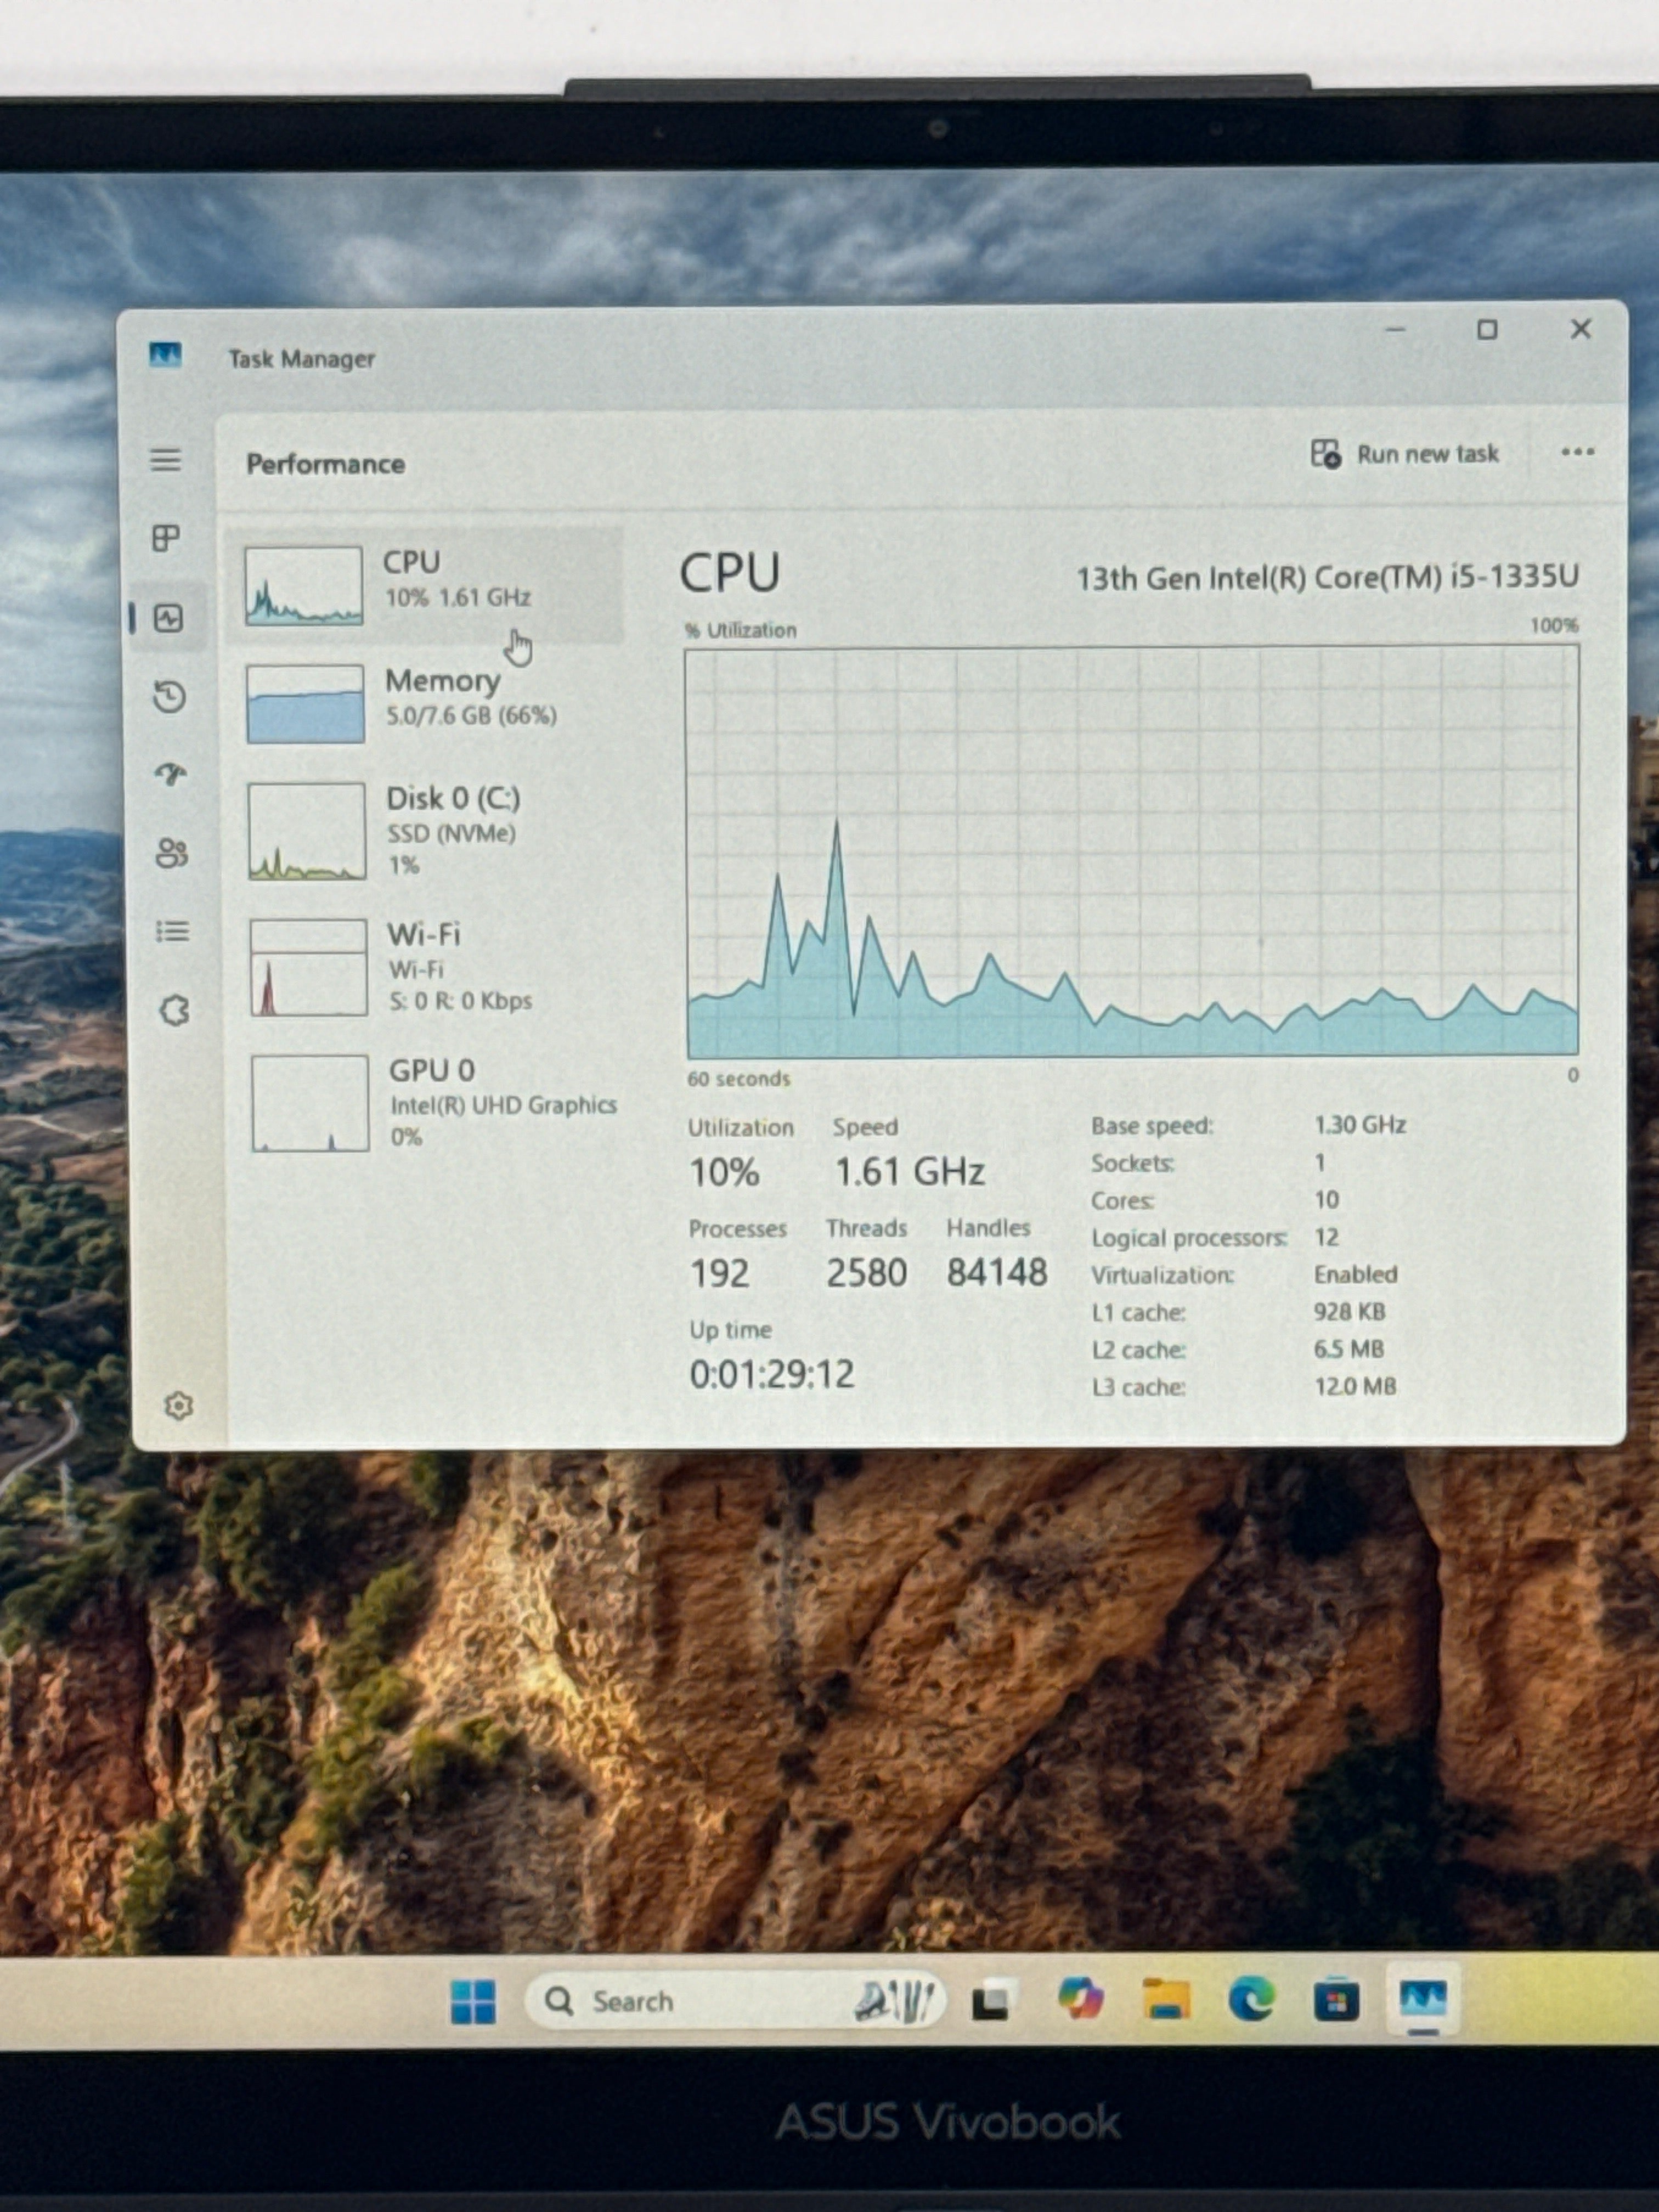Image resolution: width=1659 pixels, height=2212 pixels.
Task: Open the Task Manager navigation hamburger menu
Action: click(x=166, y=460)
